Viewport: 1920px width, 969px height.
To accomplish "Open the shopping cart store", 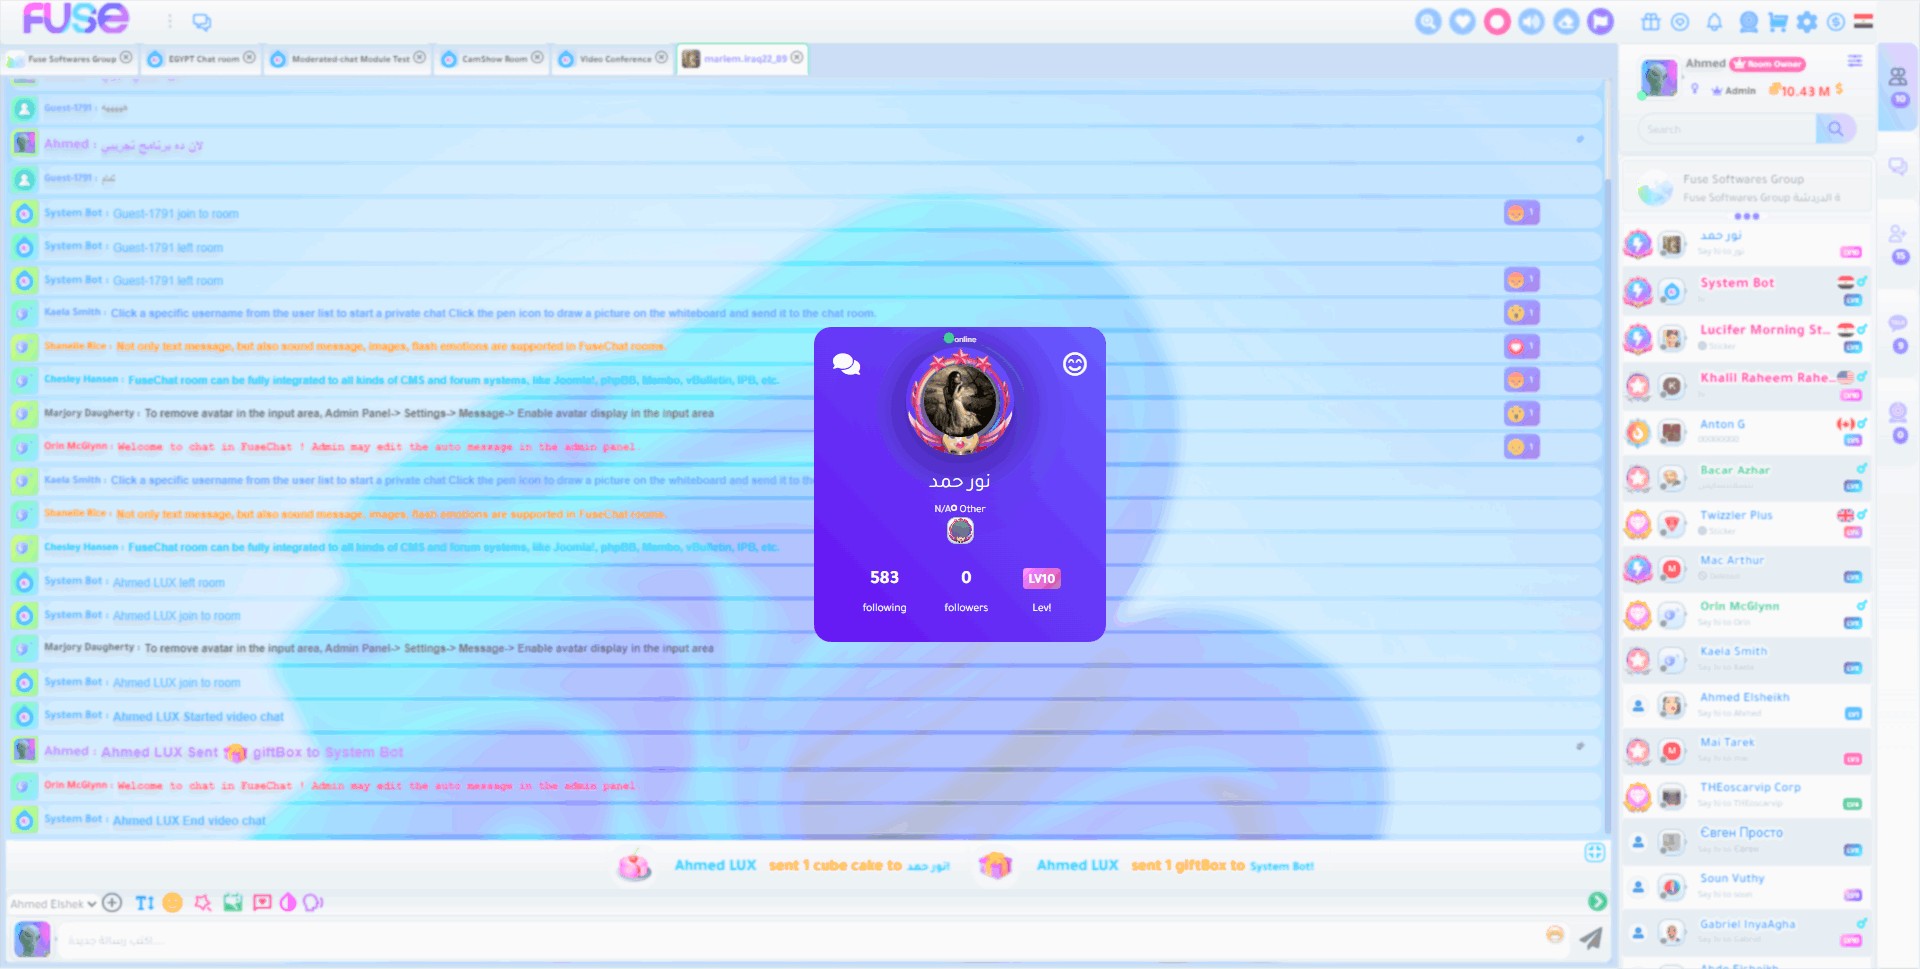I will [x=1778, y=21].
